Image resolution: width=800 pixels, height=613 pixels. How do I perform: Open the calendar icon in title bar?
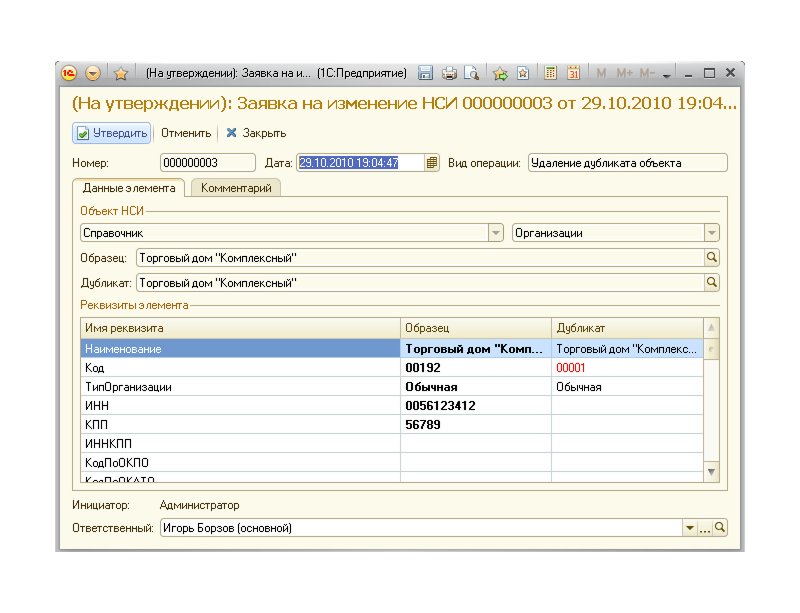coord(573,73)
